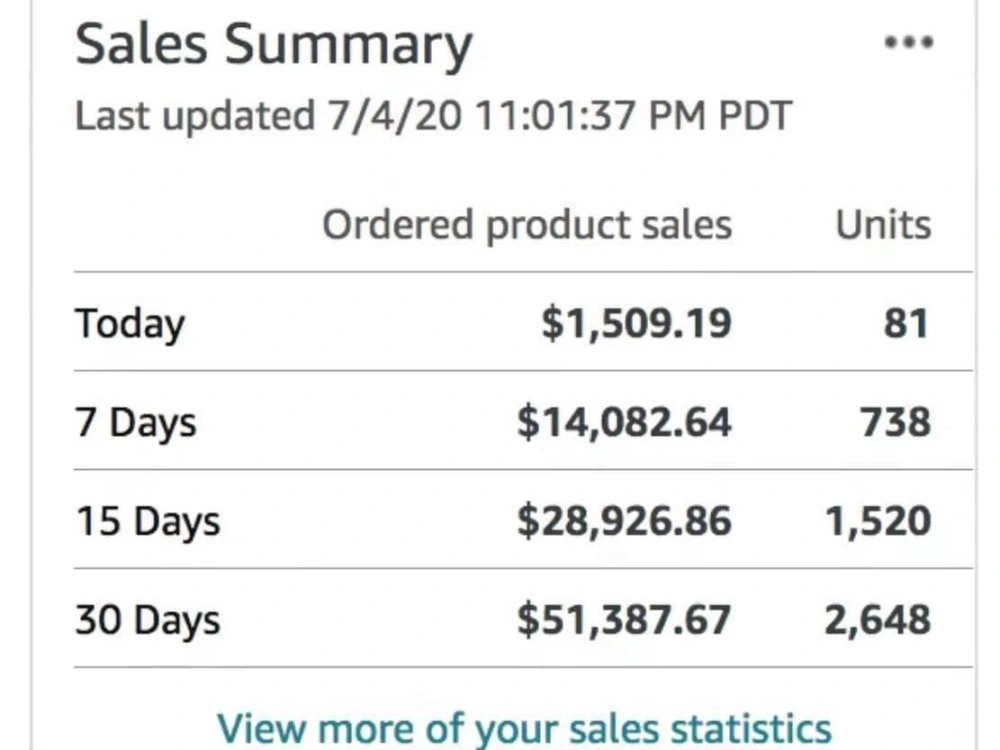Click the PDT time zone text

[754, 115]
